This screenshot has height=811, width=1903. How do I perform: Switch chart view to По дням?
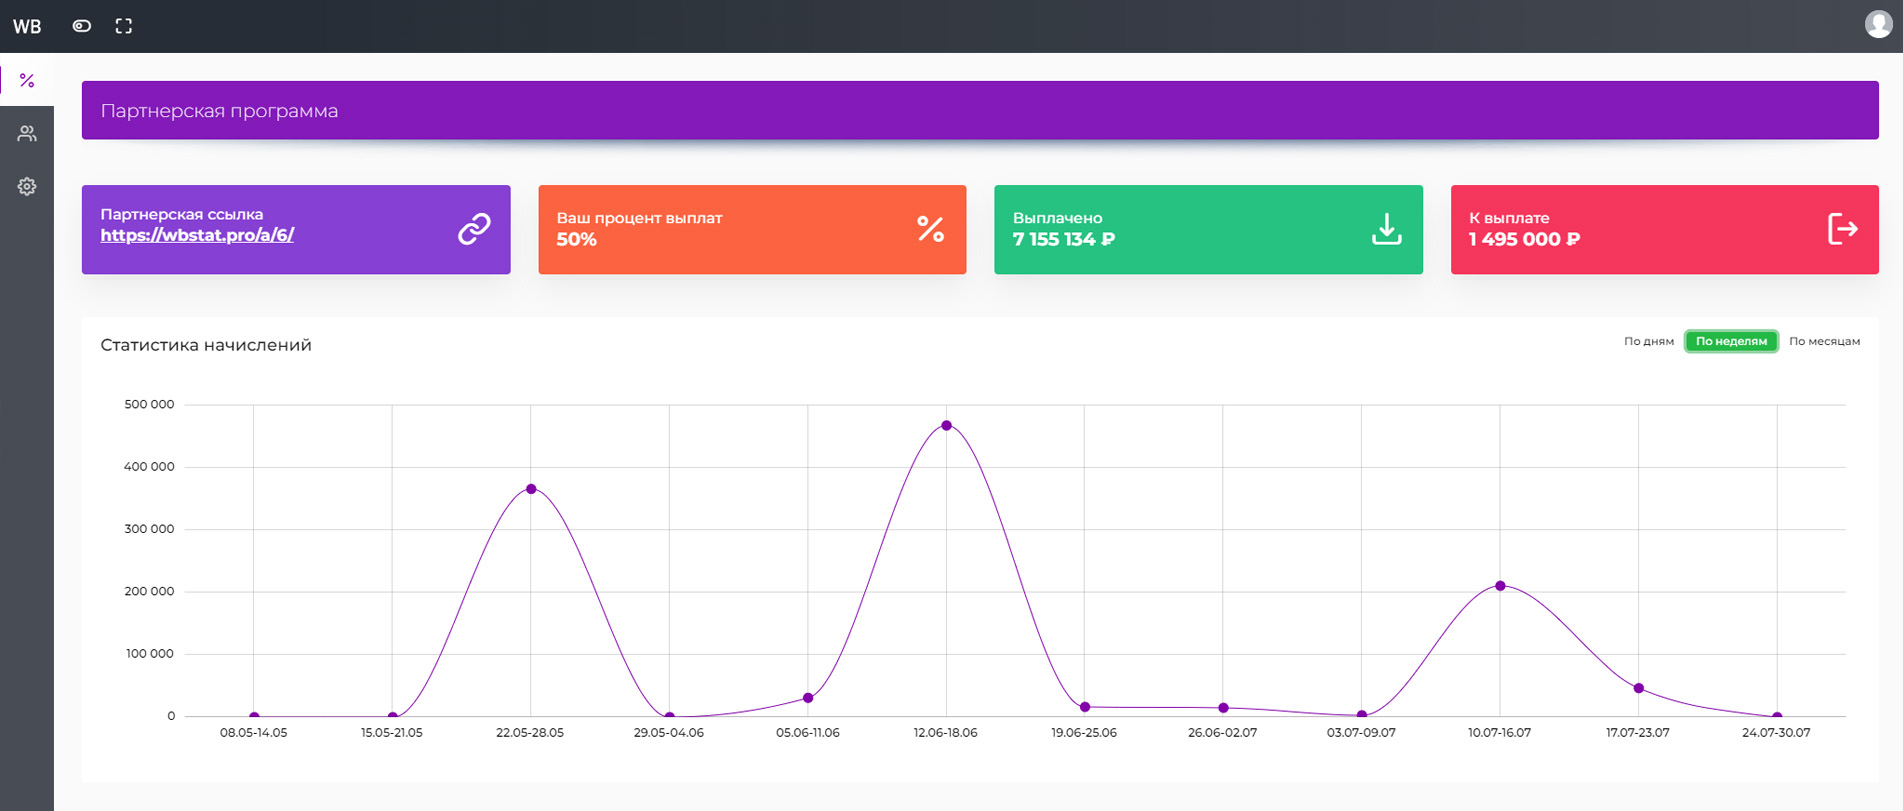click(1649, 341)
